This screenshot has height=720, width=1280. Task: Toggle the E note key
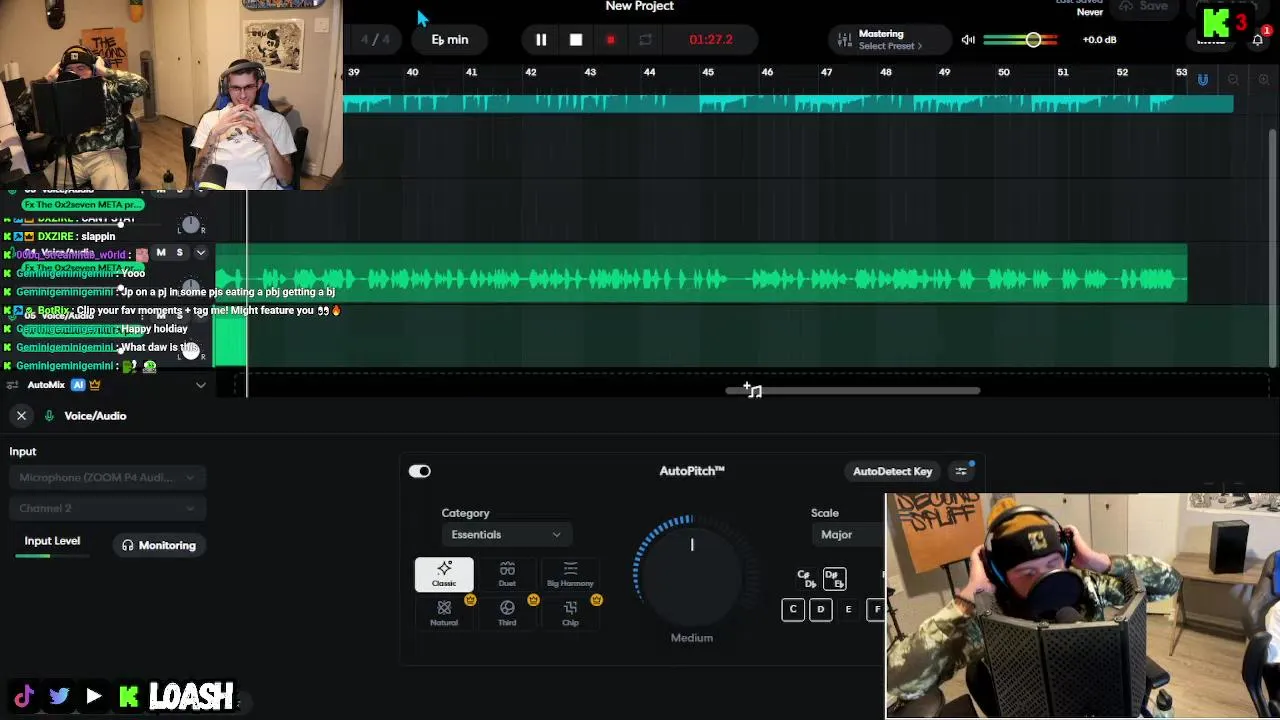click(x=848, y=609)
